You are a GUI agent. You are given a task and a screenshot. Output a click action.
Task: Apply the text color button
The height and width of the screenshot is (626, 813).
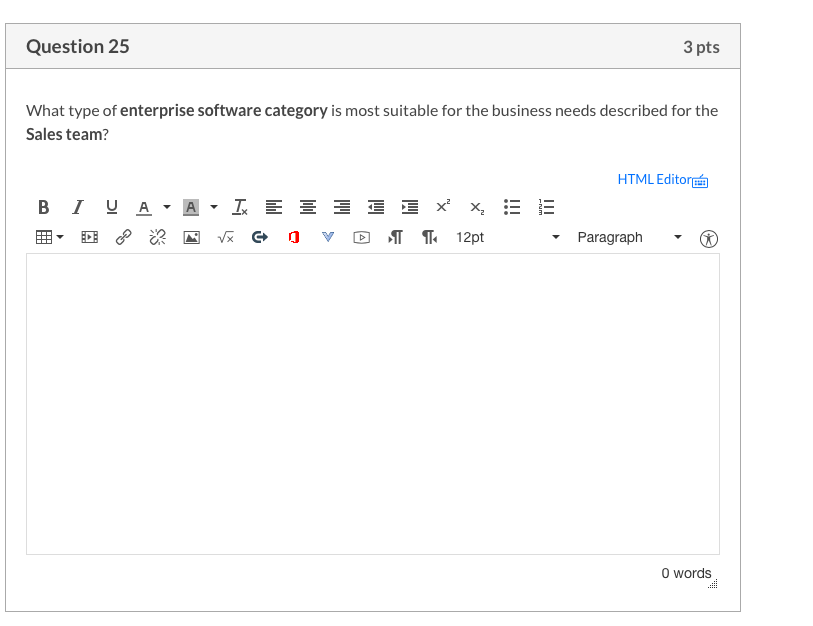(x=144, y=207)
